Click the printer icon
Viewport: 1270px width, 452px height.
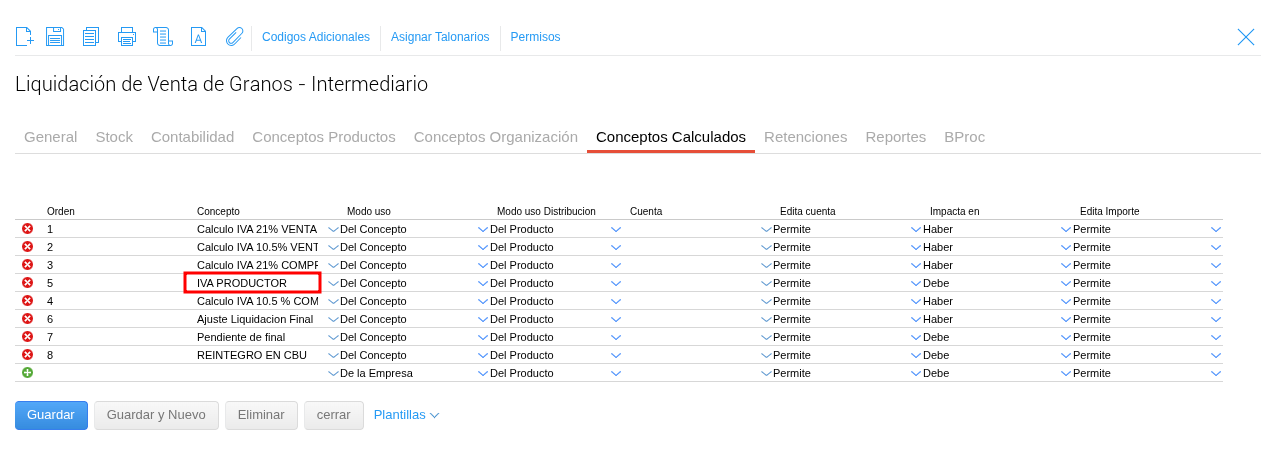pos(127,37)
